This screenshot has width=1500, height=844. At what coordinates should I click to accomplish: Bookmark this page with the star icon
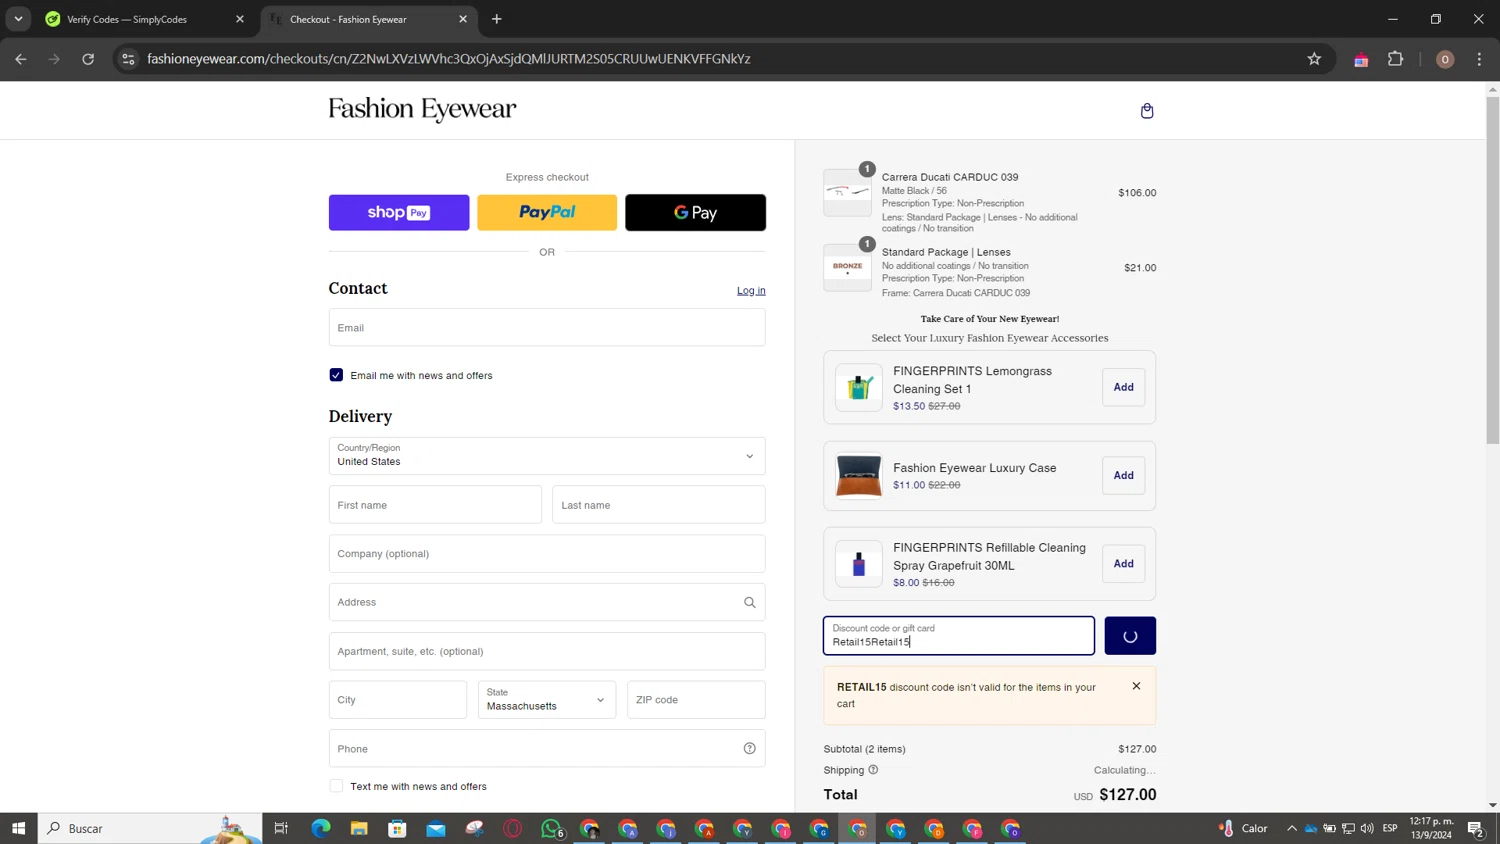point(1314,59)
